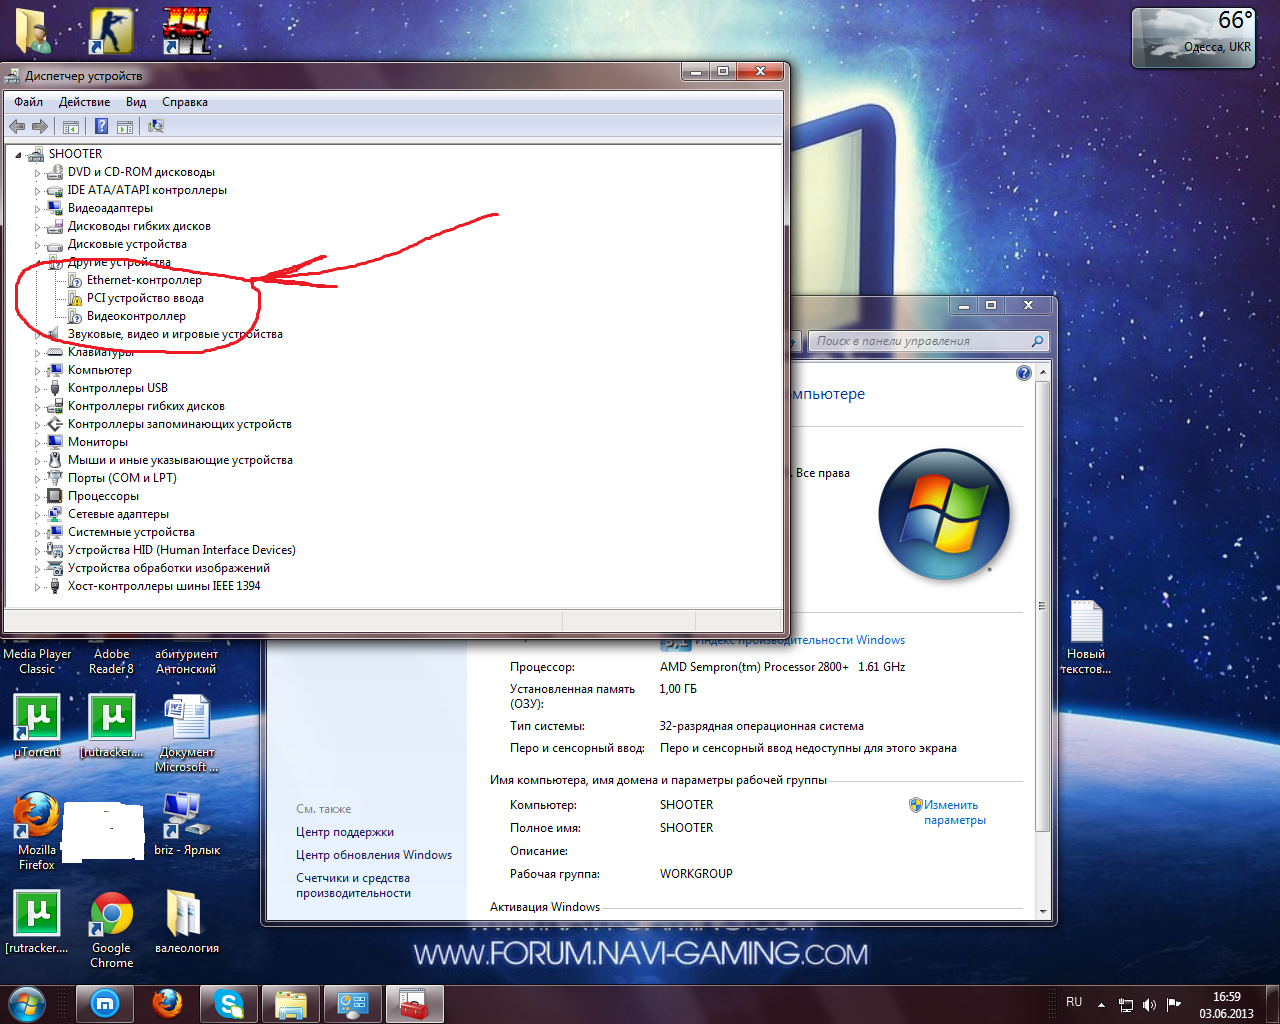
Task: Click the network tray icon
Action: click(1126, 1004)
